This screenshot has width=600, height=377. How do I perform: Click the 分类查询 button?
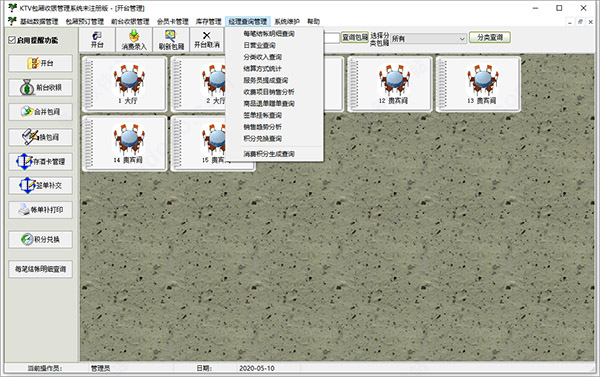[x=490, y=38]
